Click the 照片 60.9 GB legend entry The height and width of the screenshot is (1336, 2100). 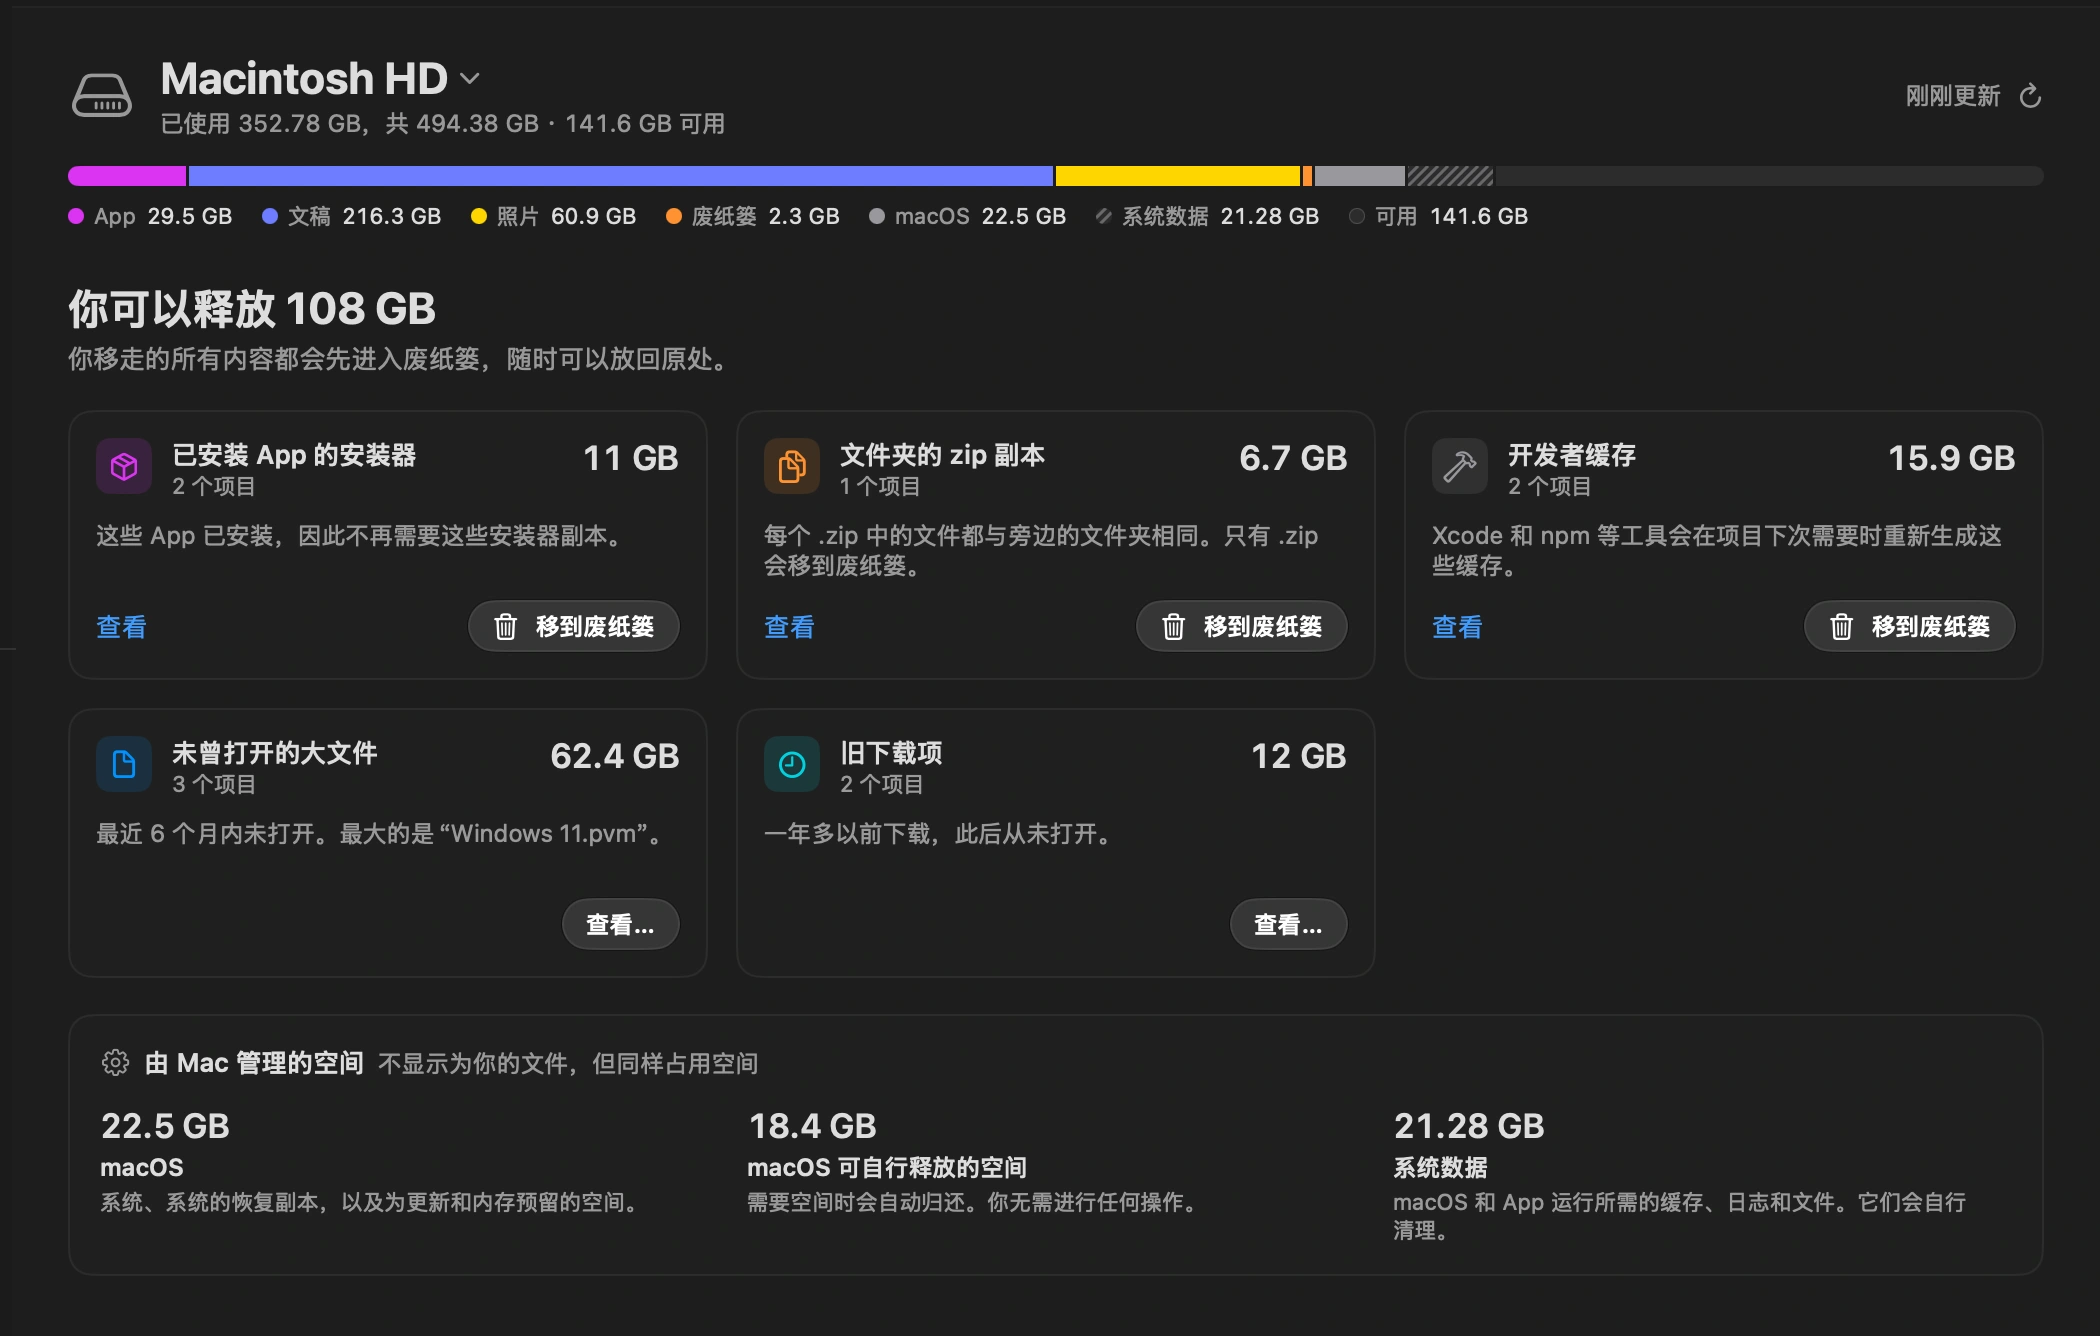554,216
